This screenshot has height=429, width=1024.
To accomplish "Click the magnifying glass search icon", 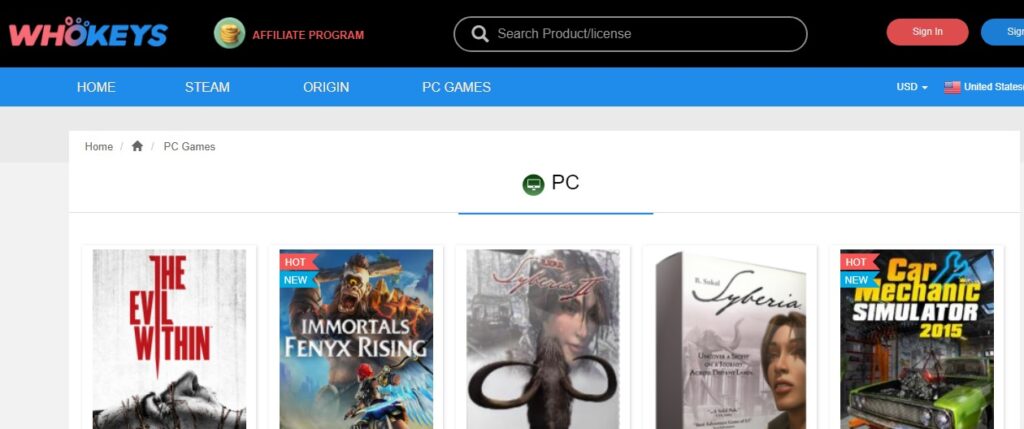I will pyautogui.click(x=480, y=34).
